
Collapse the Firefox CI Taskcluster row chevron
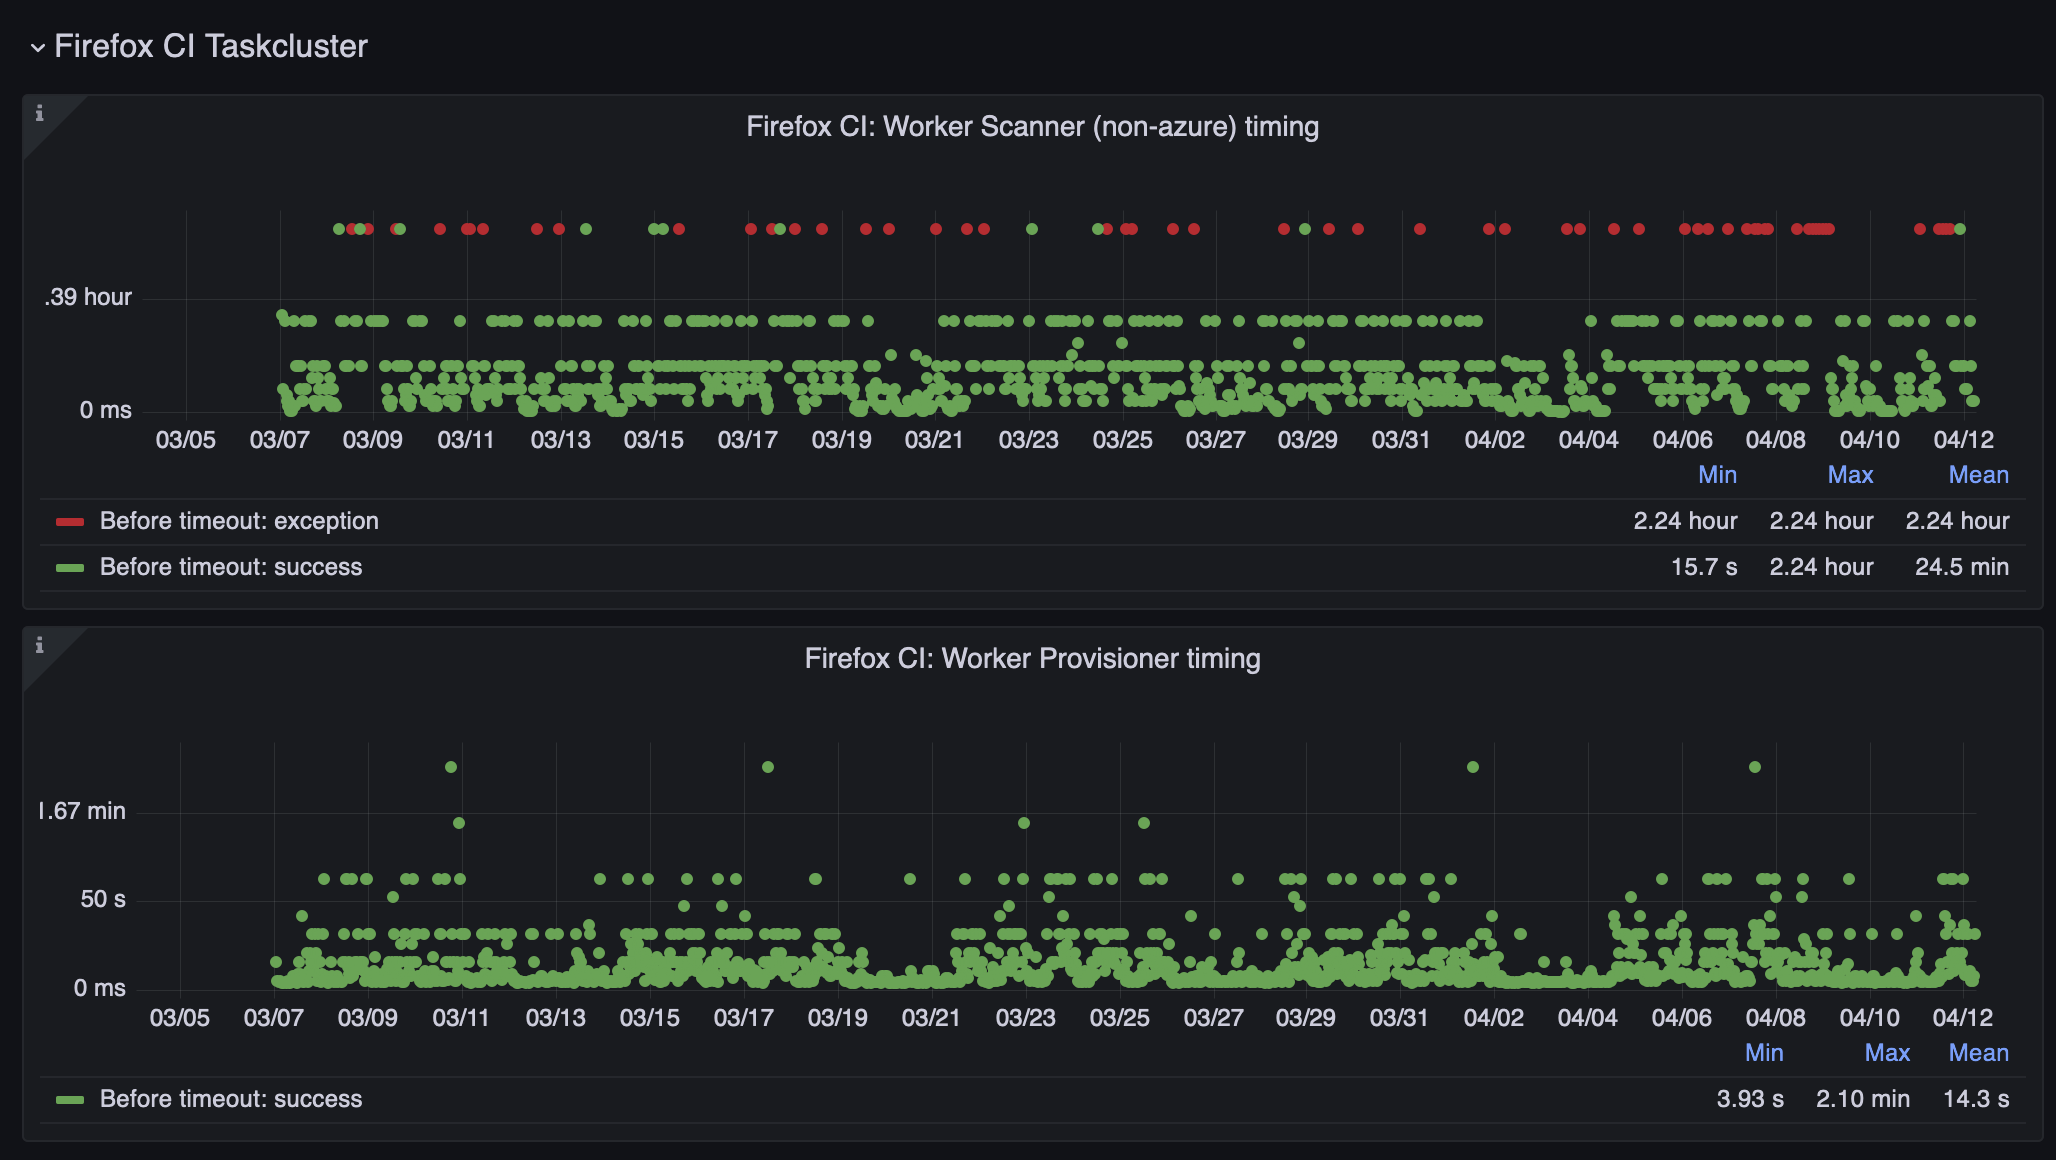point(38,47)
